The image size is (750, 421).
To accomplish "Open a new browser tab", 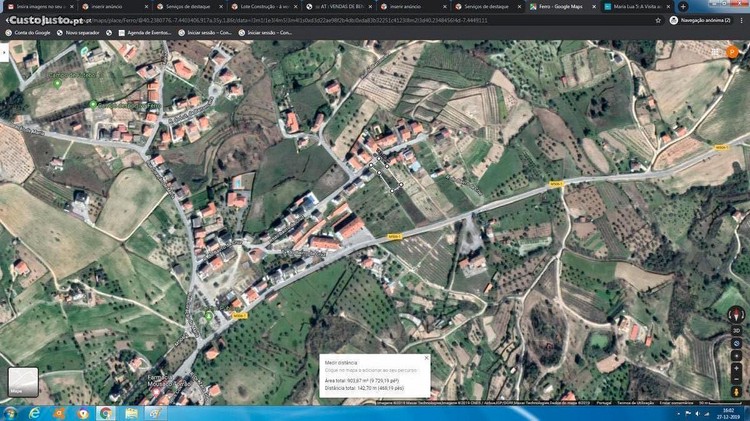I will click(683, 6).
